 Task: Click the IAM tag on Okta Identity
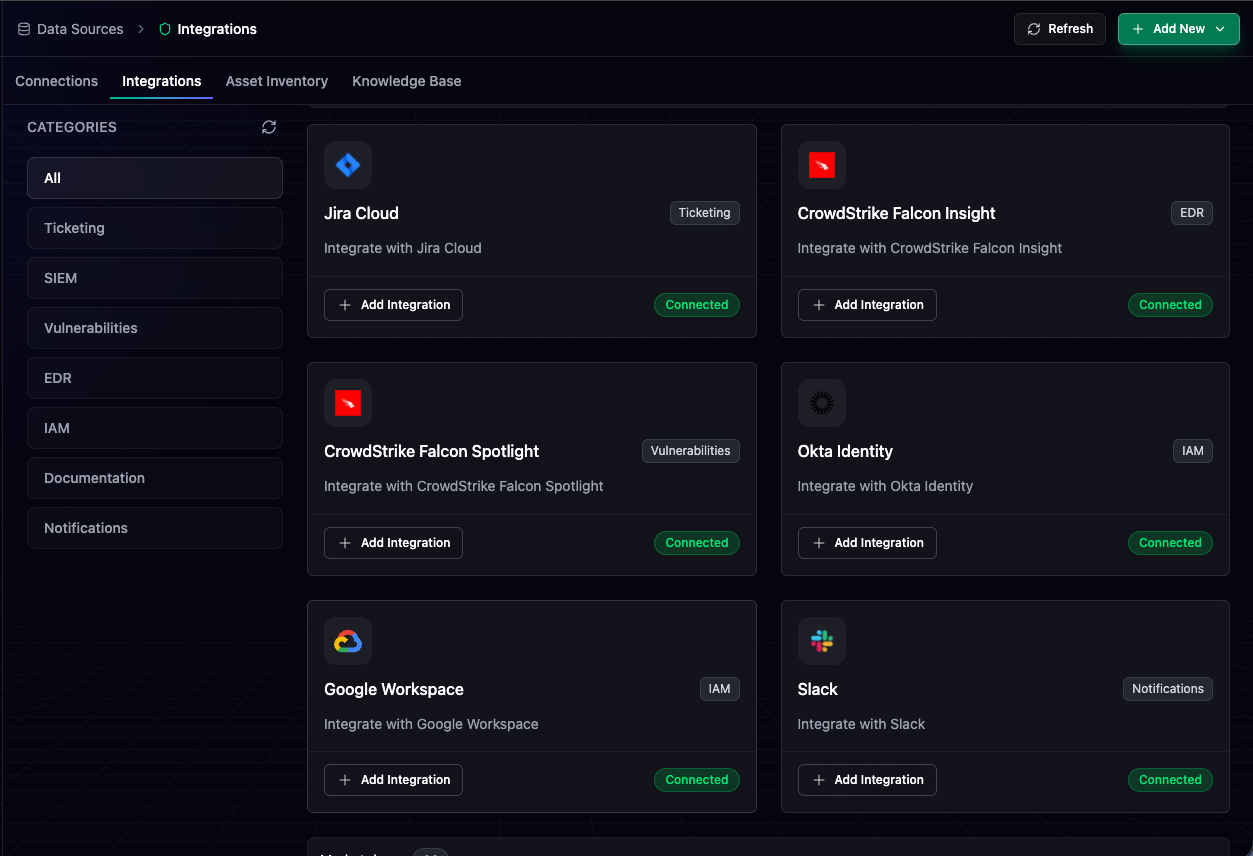[1193, 451]
